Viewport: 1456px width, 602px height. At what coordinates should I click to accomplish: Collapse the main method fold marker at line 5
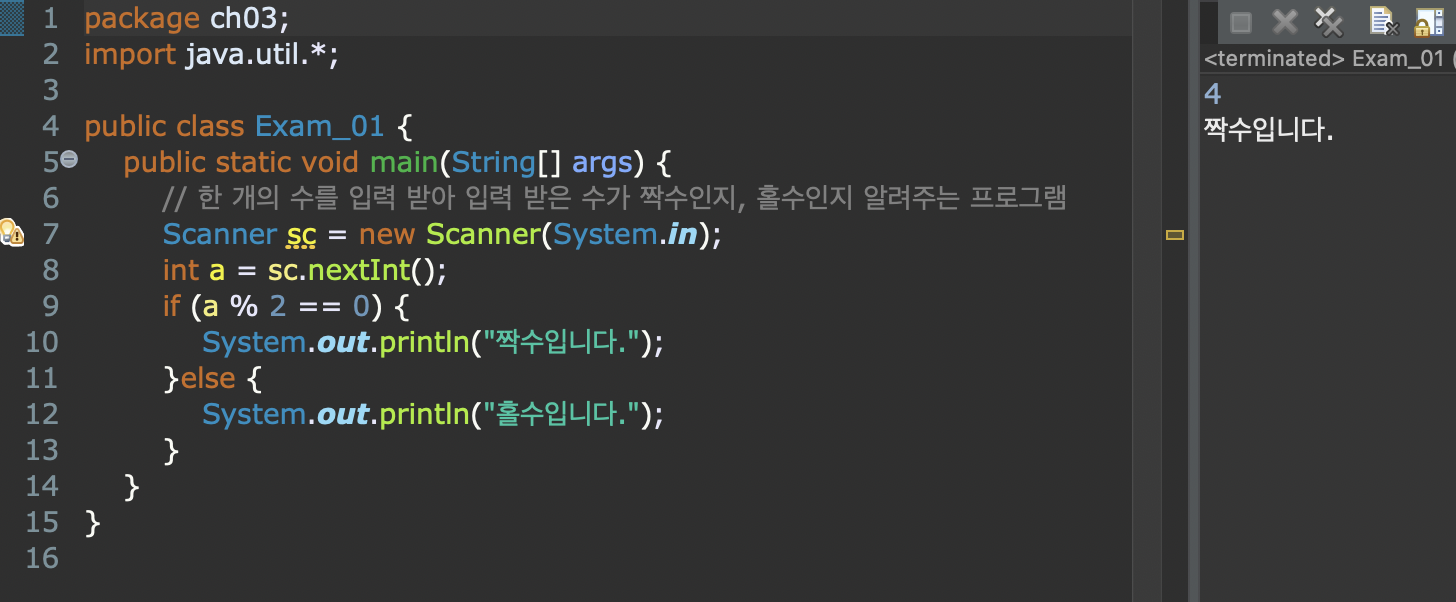pyautogui.click(x=69, y=159)
